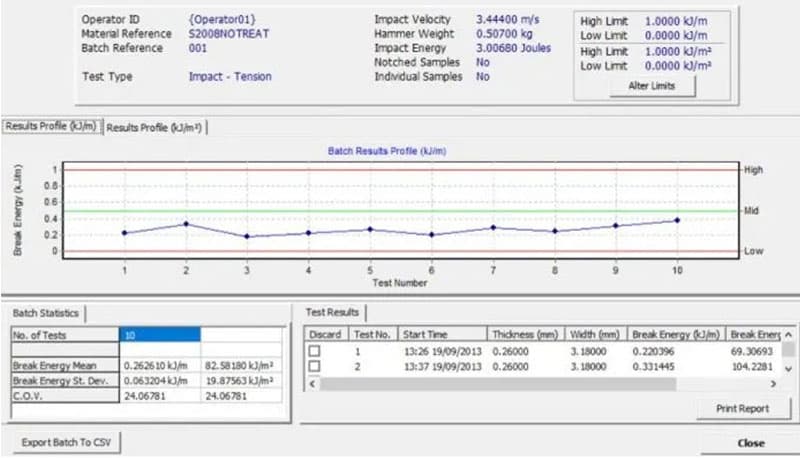Click test results scroll down arrow
Screen dimensions: 800x458
tap(788, 368)
